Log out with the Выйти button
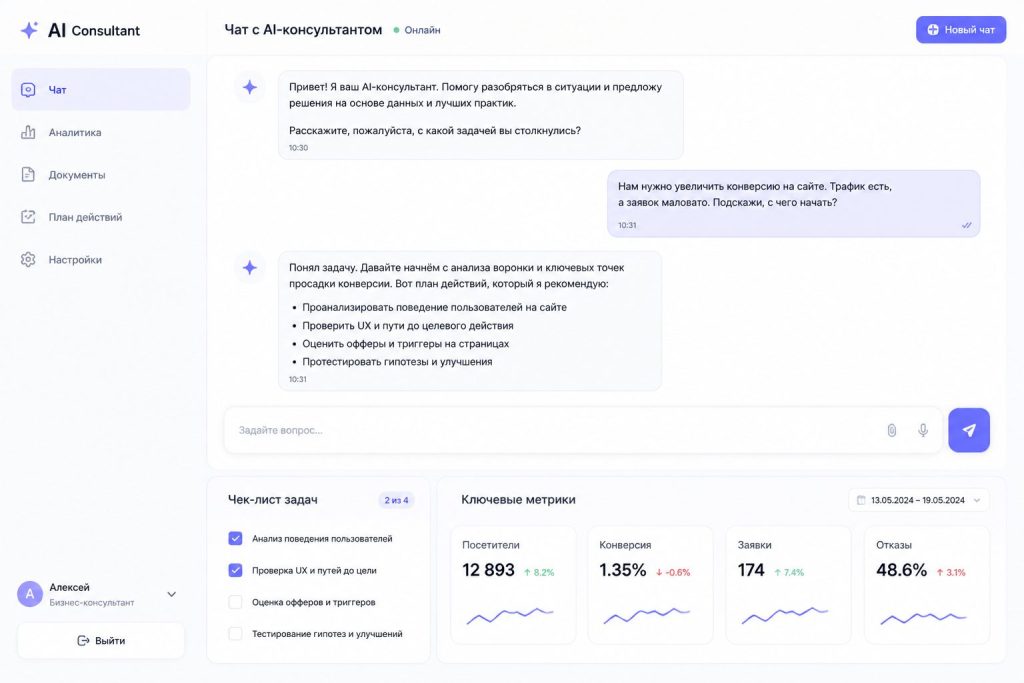 pos(101,641)
